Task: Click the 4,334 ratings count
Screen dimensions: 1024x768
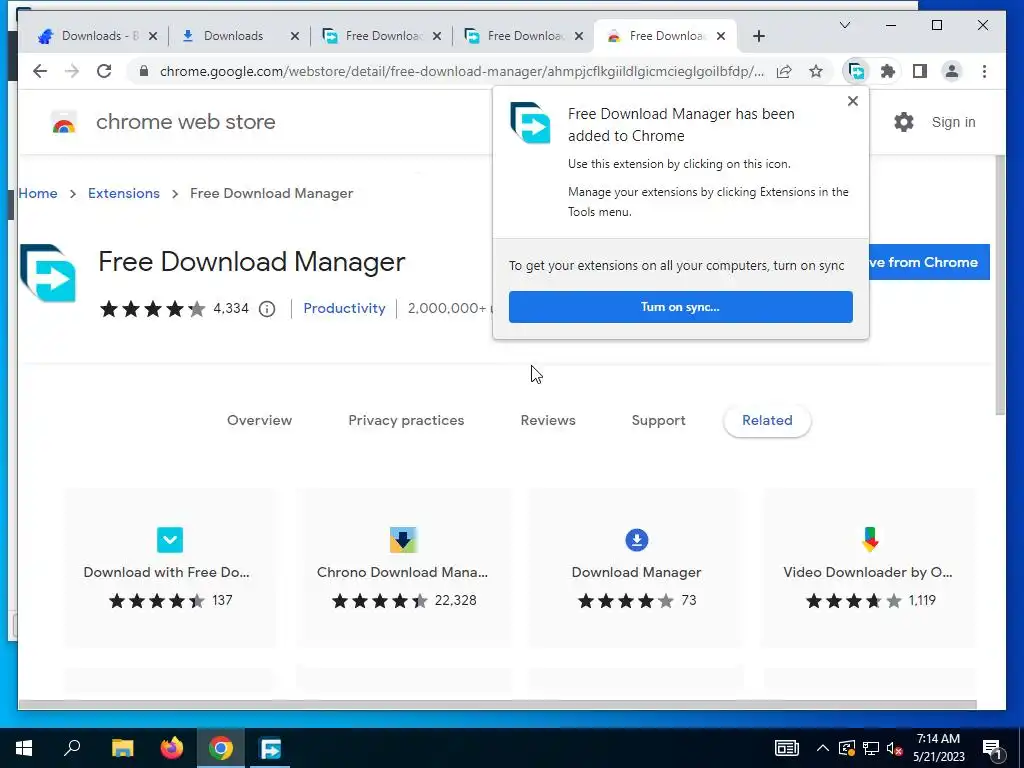Action: pyautogui.click(x=231, y=308)
